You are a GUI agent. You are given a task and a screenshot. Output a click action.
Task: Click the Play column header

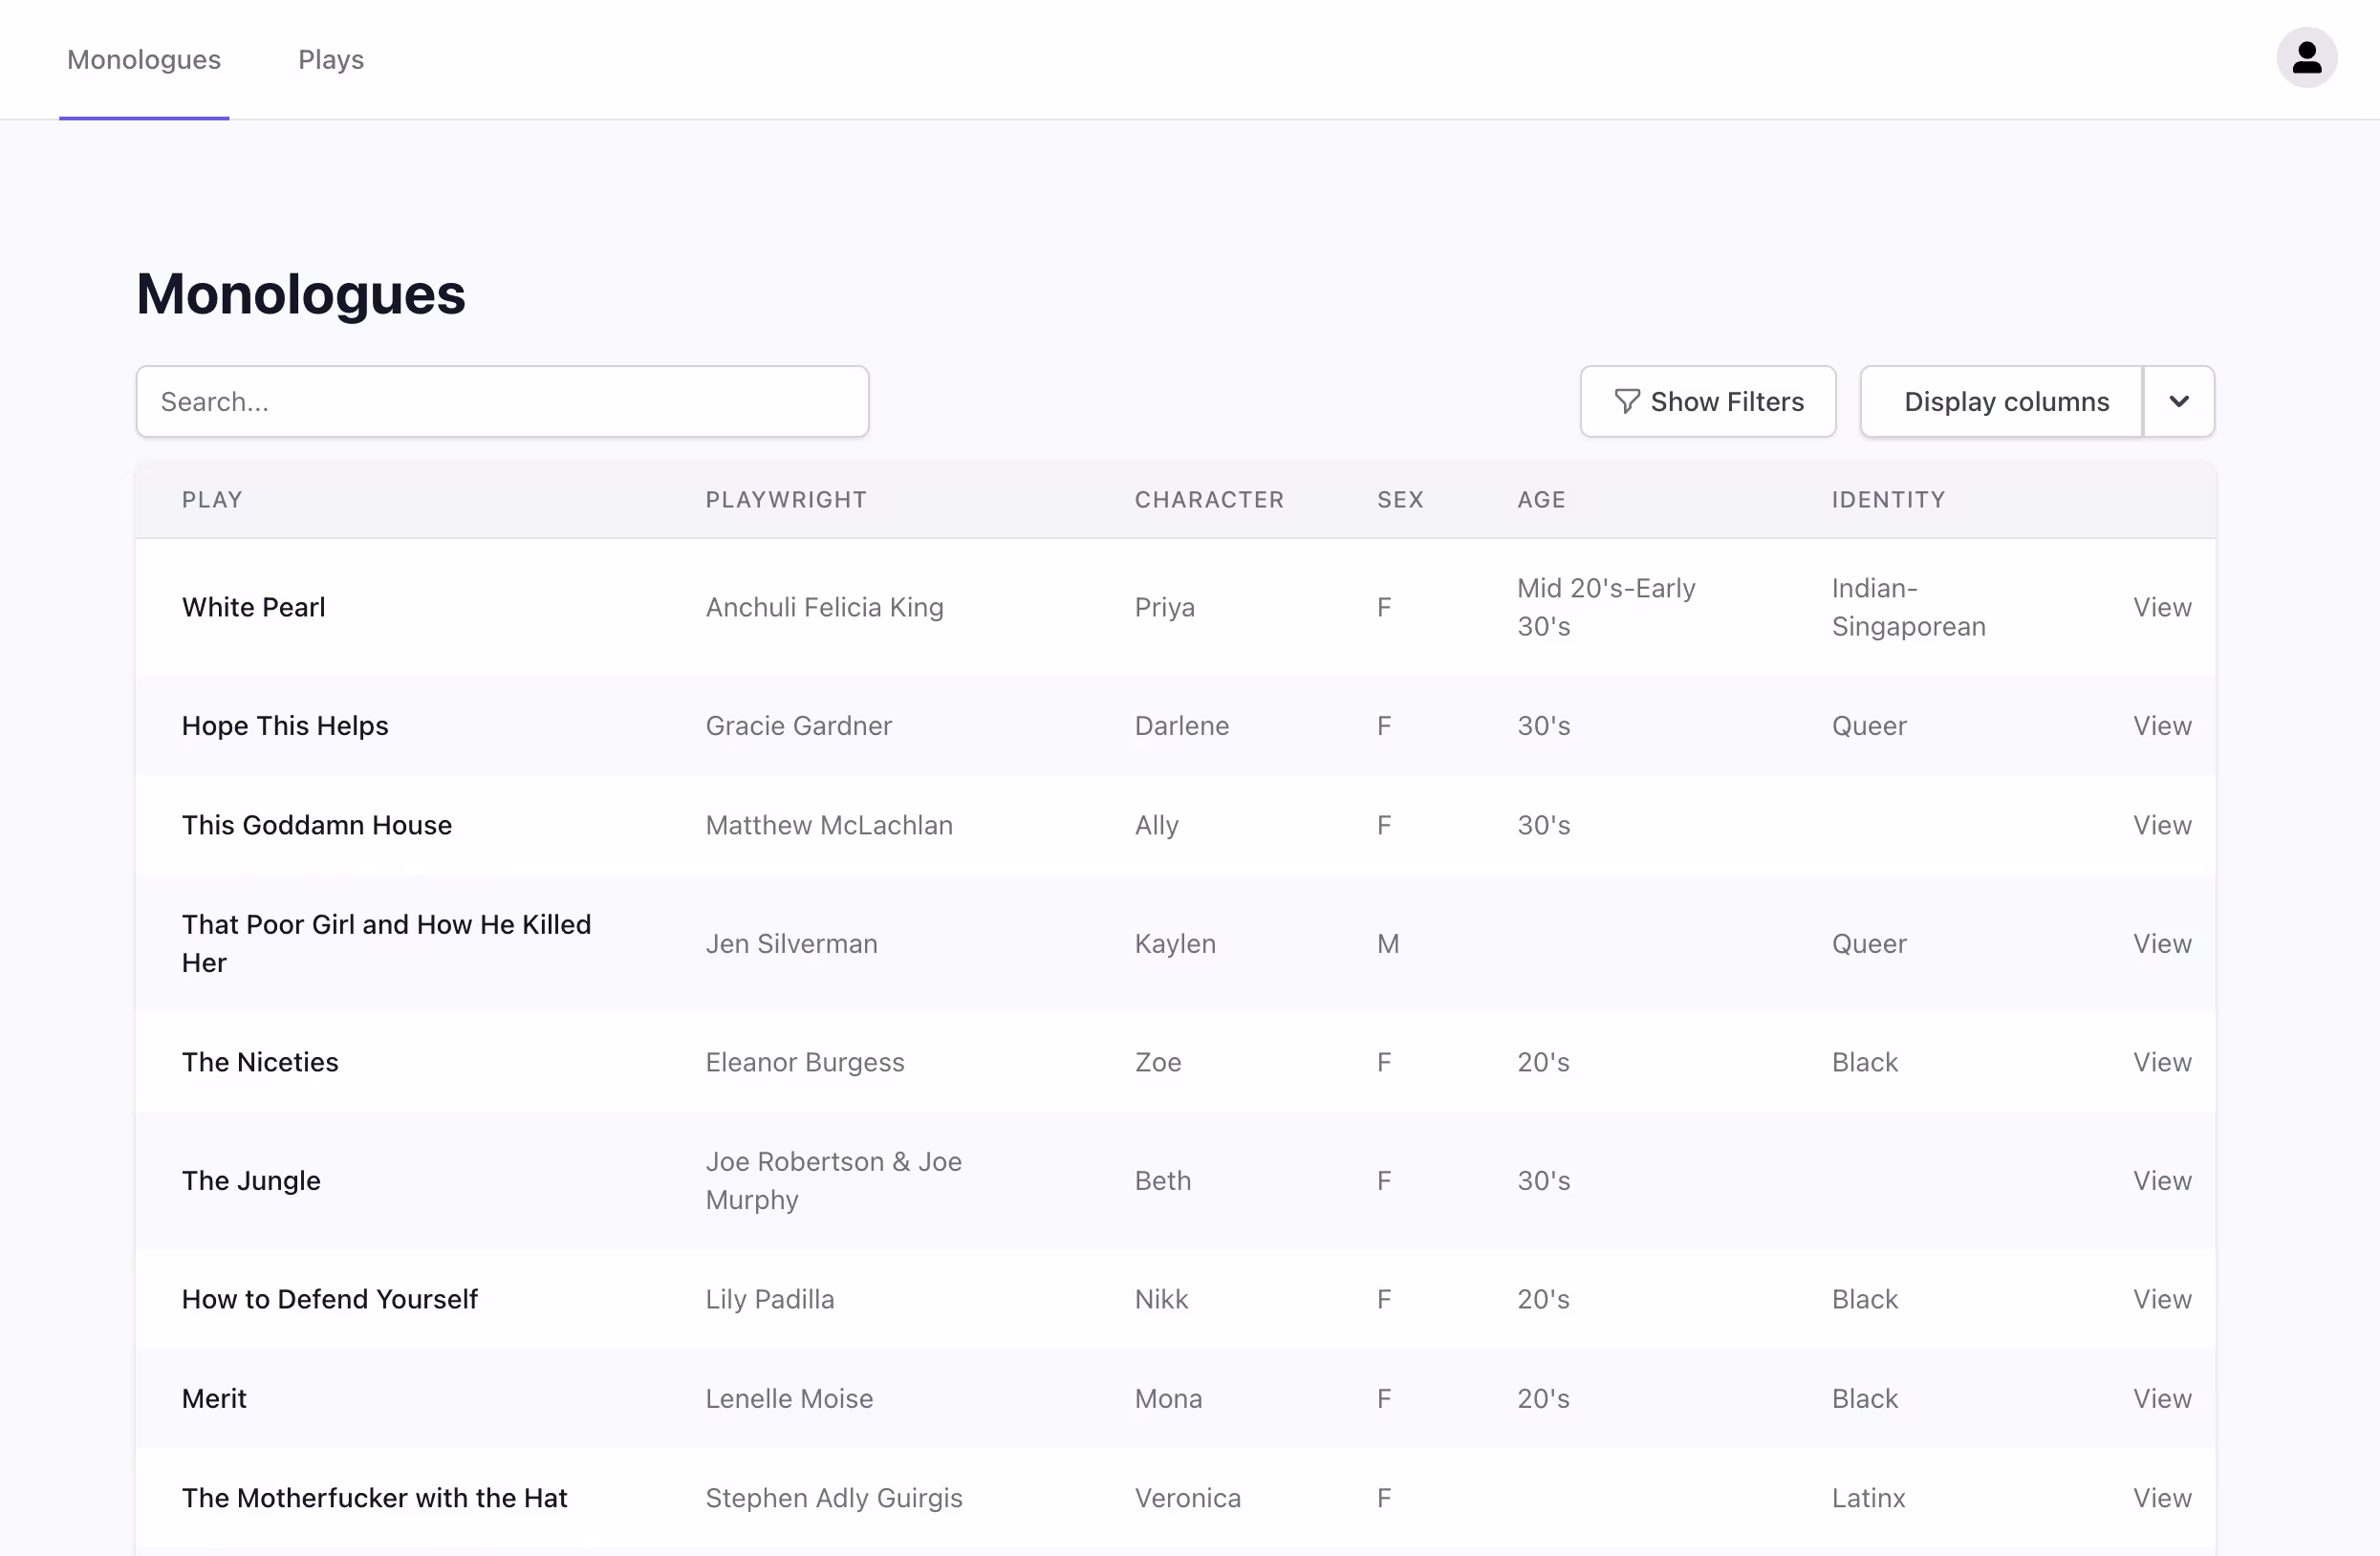point(212,500)
